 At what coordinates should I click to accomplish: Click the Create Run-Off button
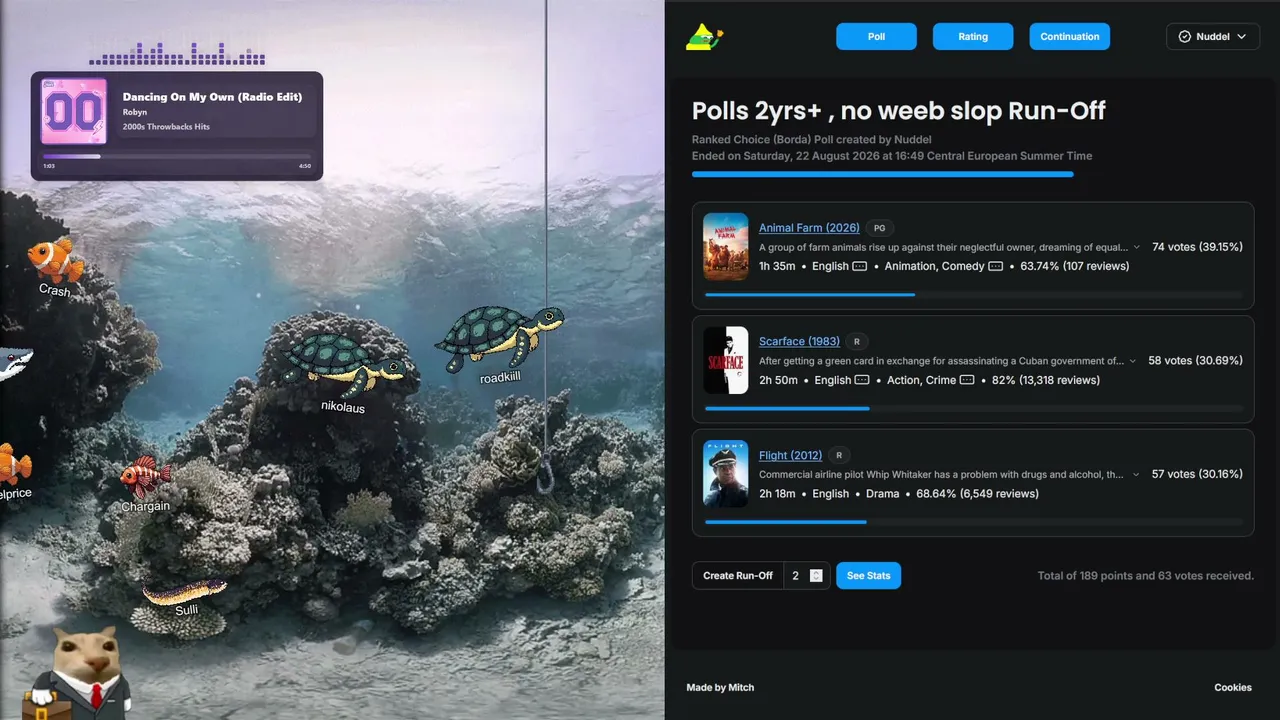point(738,576)
